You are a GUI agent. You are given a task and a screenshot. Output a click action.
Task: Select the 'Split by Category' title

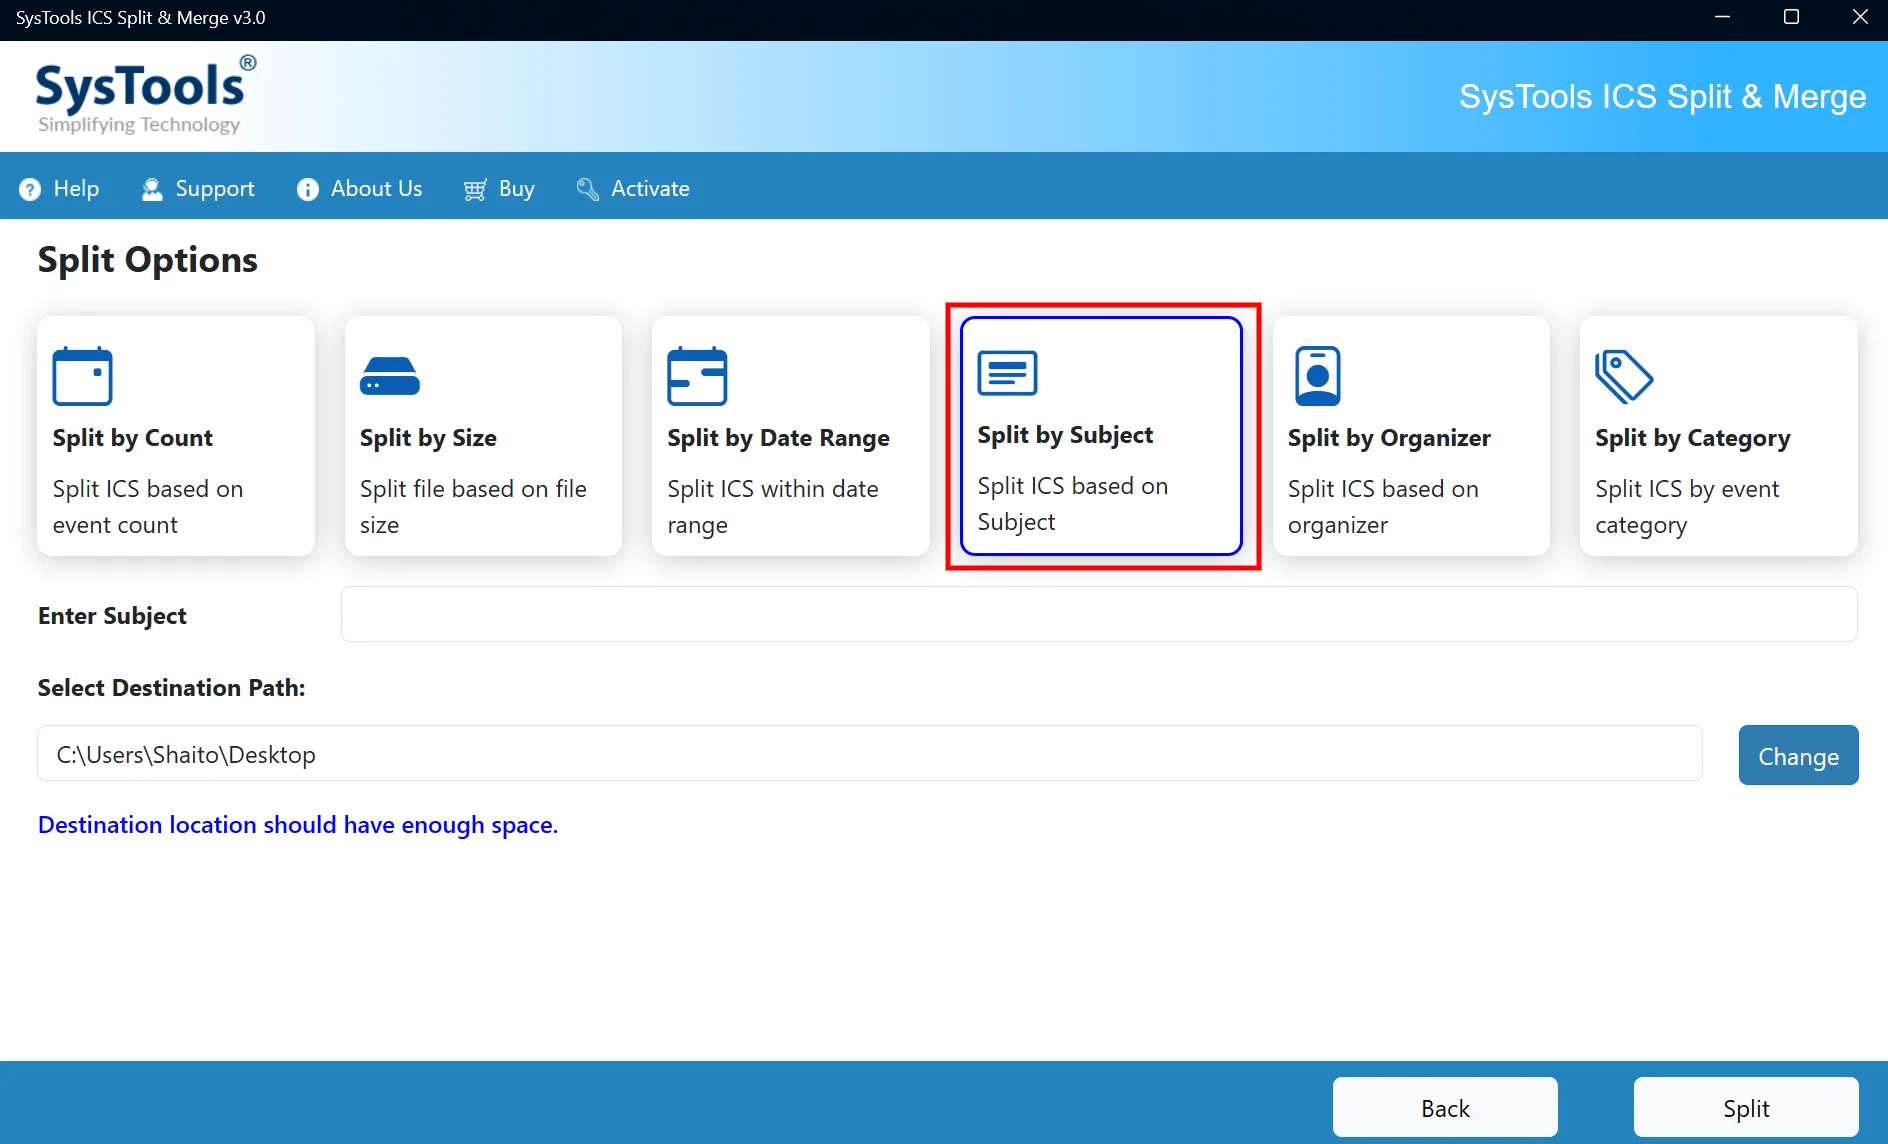[x=1692, y=438]
